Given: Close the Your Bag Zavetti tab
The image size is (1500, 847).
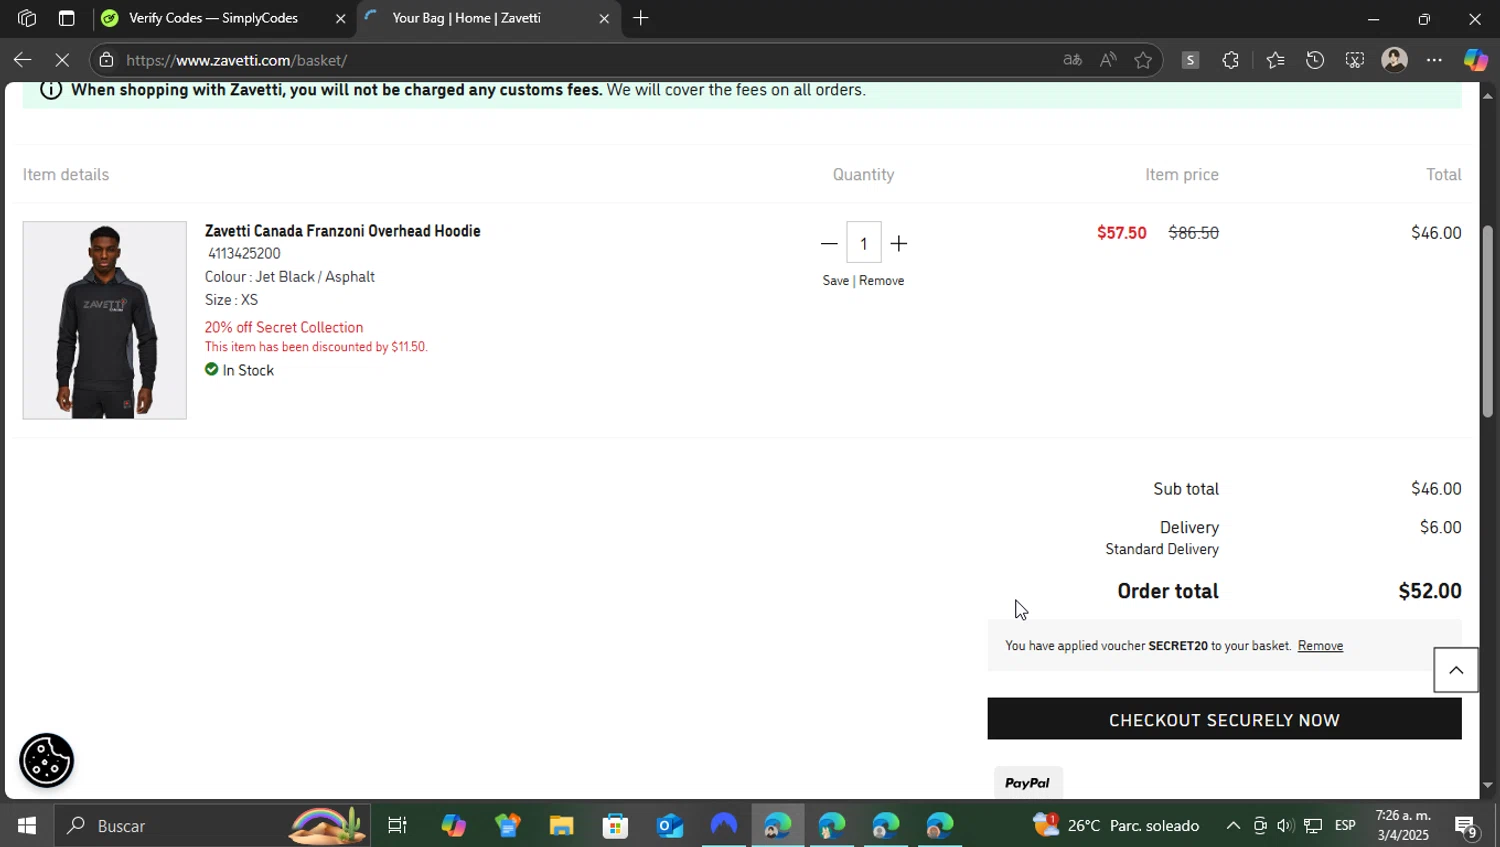Looking at the screenshot, I should 604,18.
